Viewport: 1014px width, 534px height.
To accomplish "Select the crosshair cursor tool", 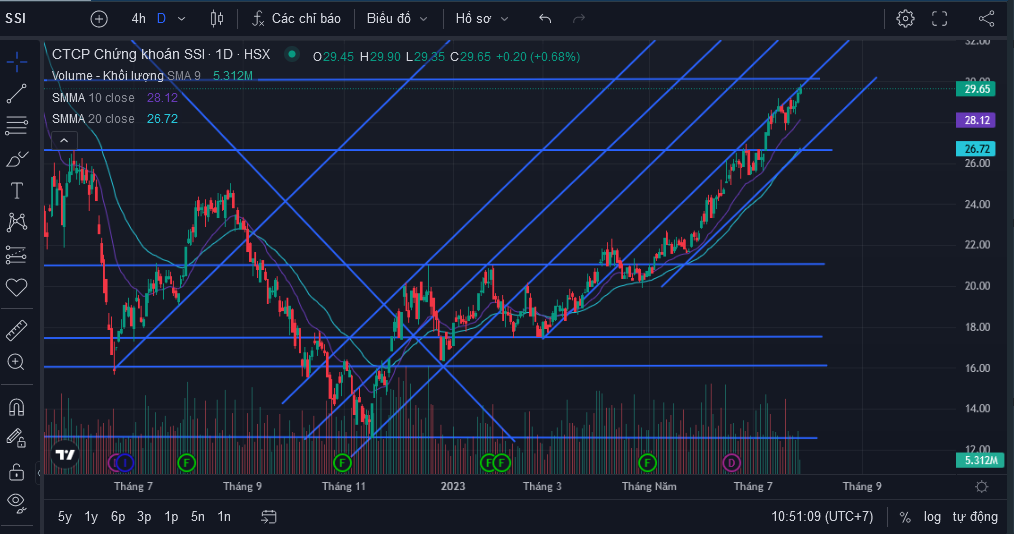I will coord(16,62).
